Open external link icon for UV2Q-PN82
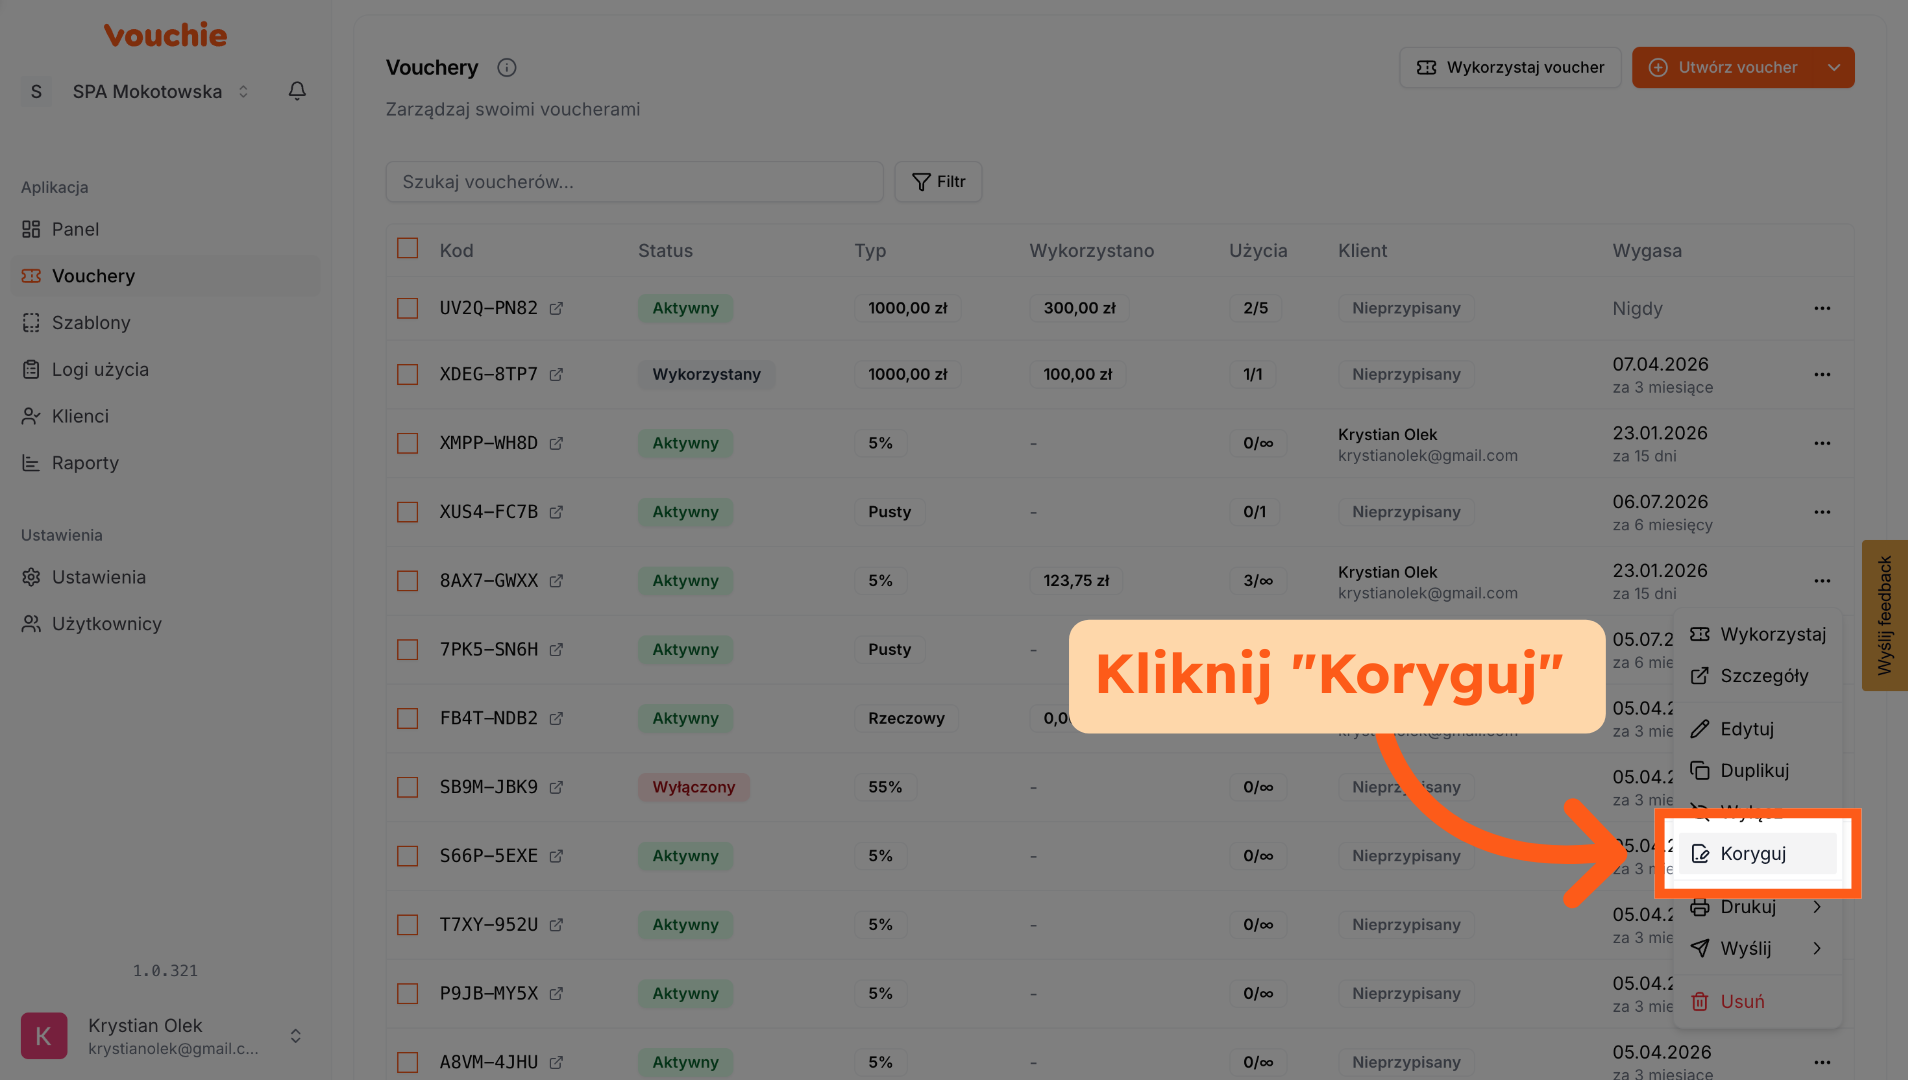 tap(556, 309)
